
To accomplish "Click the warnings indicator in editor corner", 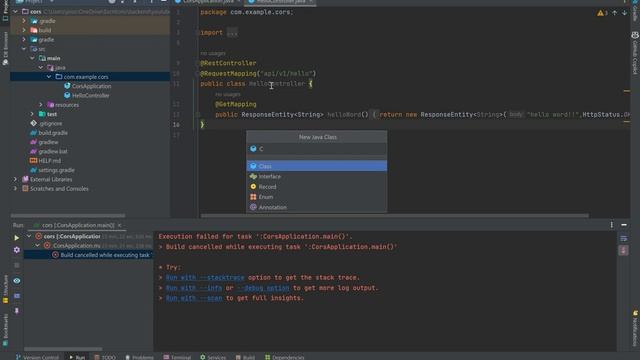I will pos(602,13).
